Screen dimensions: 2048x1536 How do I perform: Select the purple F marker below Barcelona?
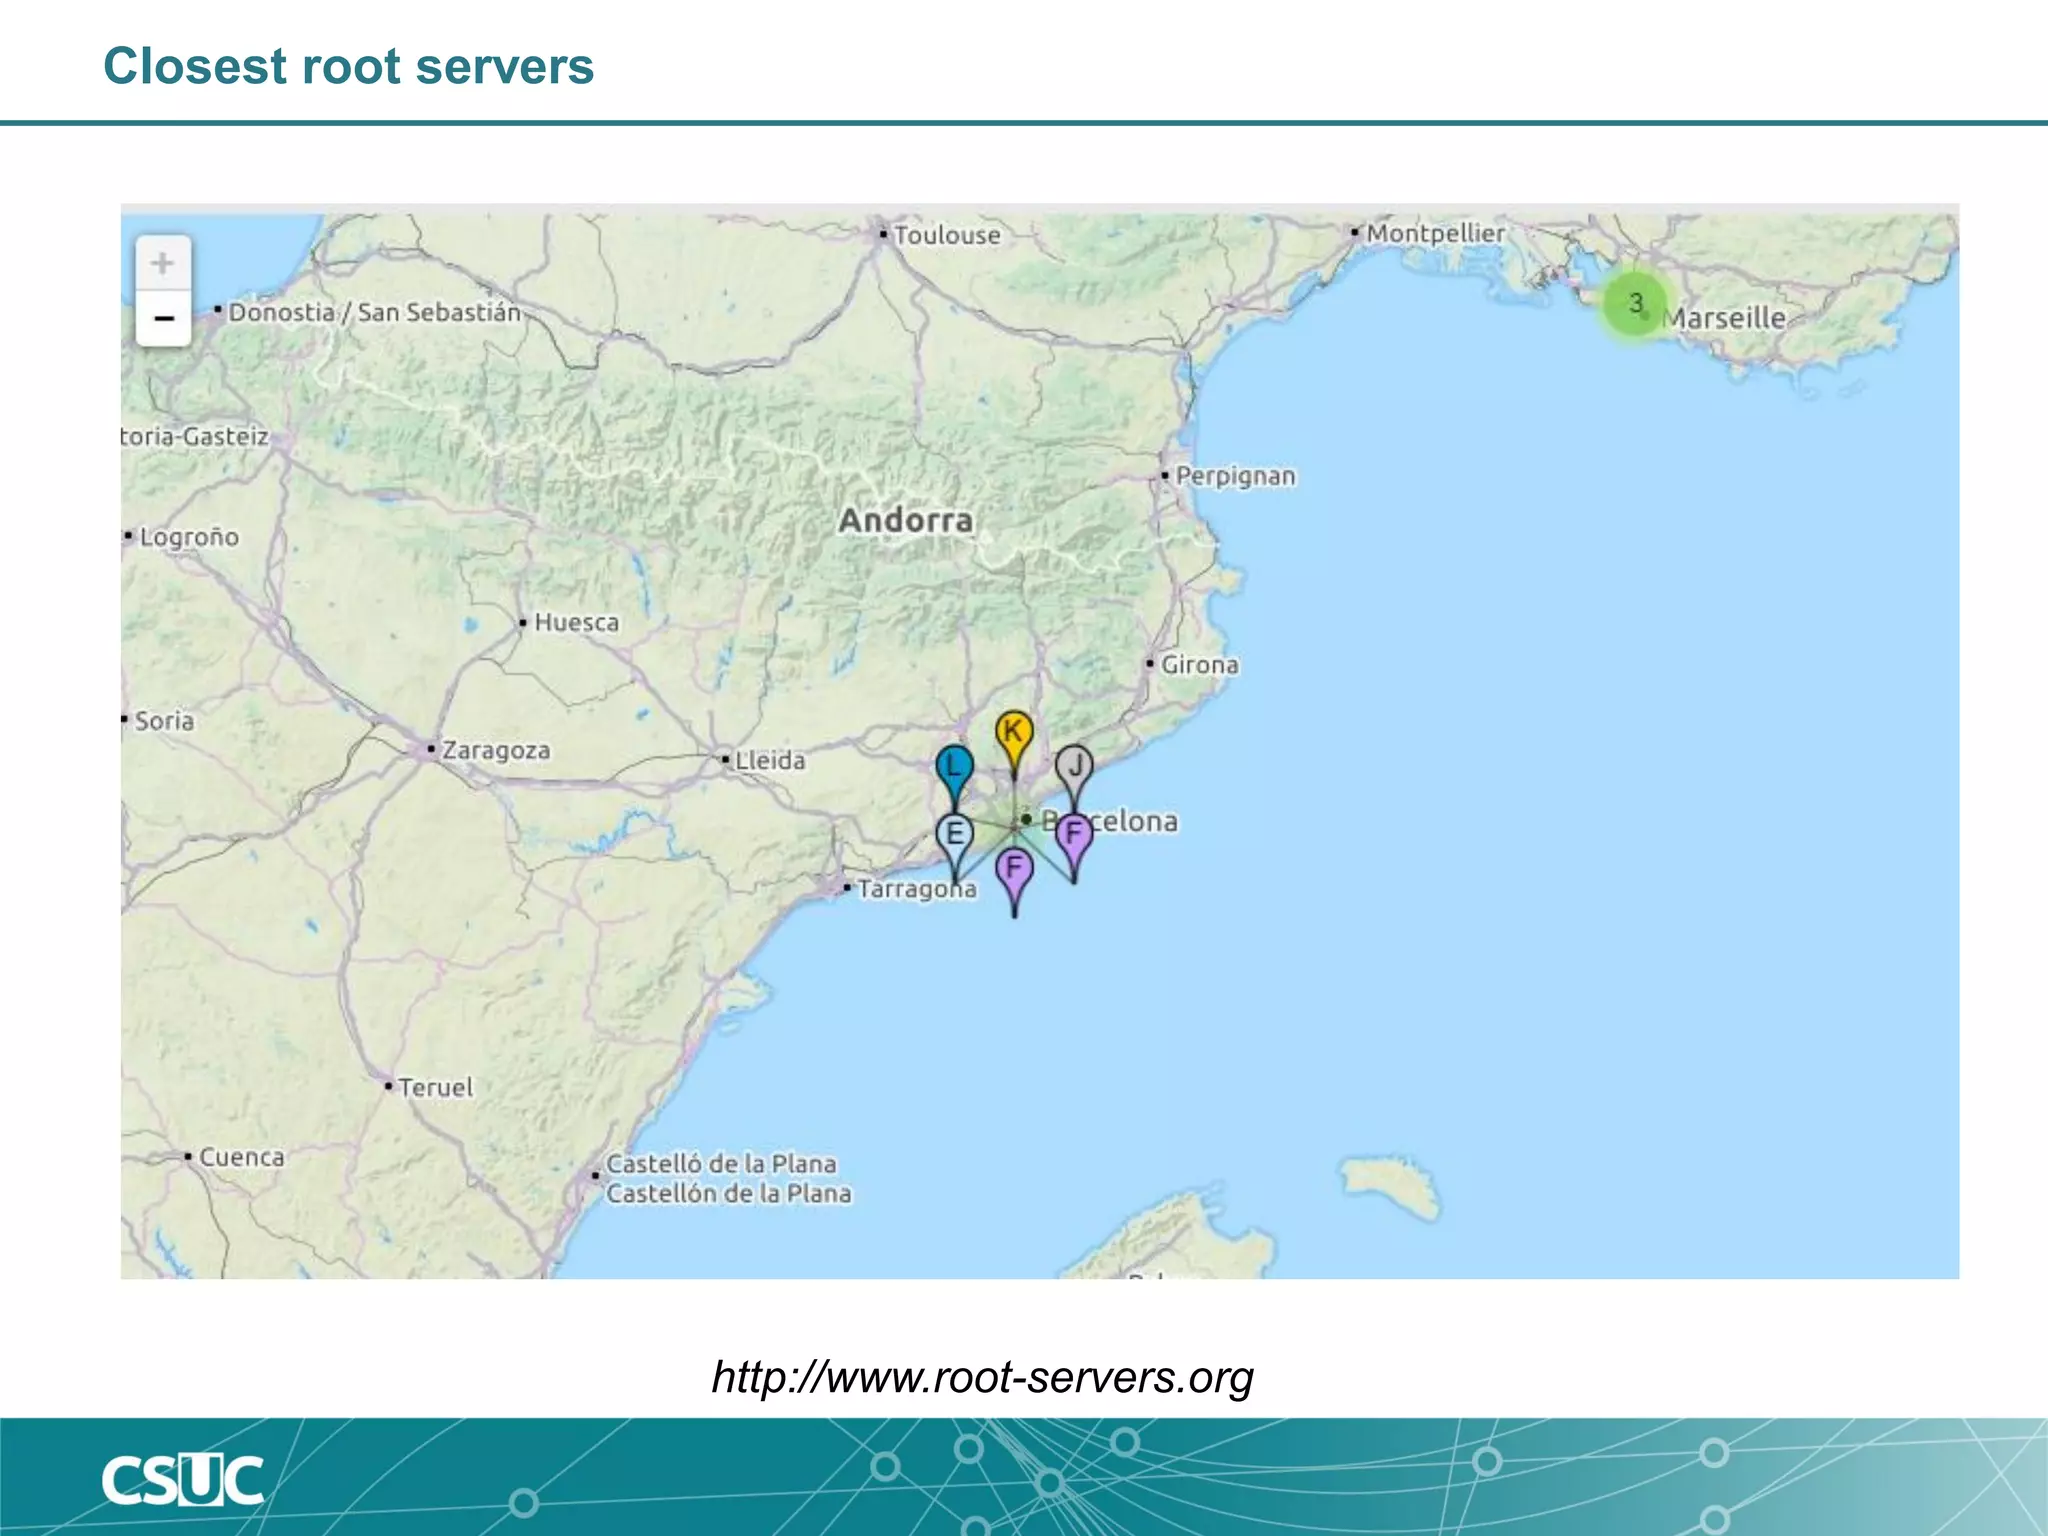[1014, 882]
